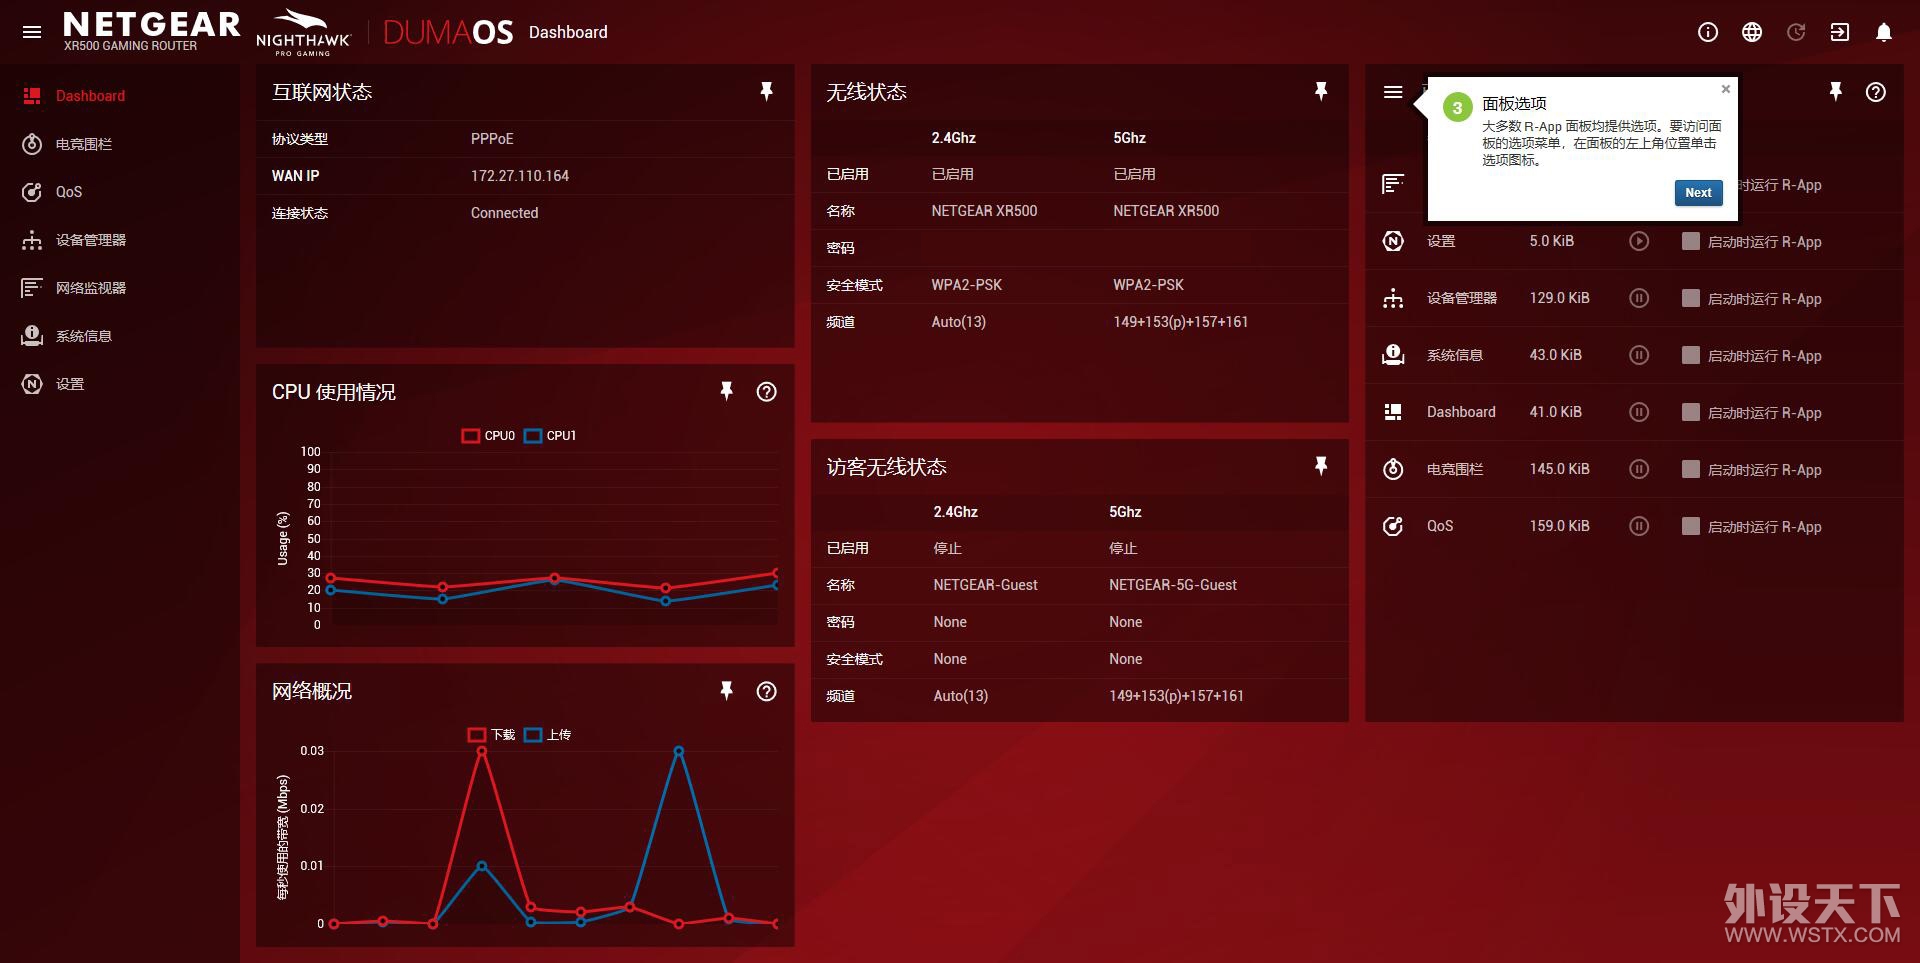1920x963 pixels.
Task: Click the Connected status value
Action: [504, 213]
